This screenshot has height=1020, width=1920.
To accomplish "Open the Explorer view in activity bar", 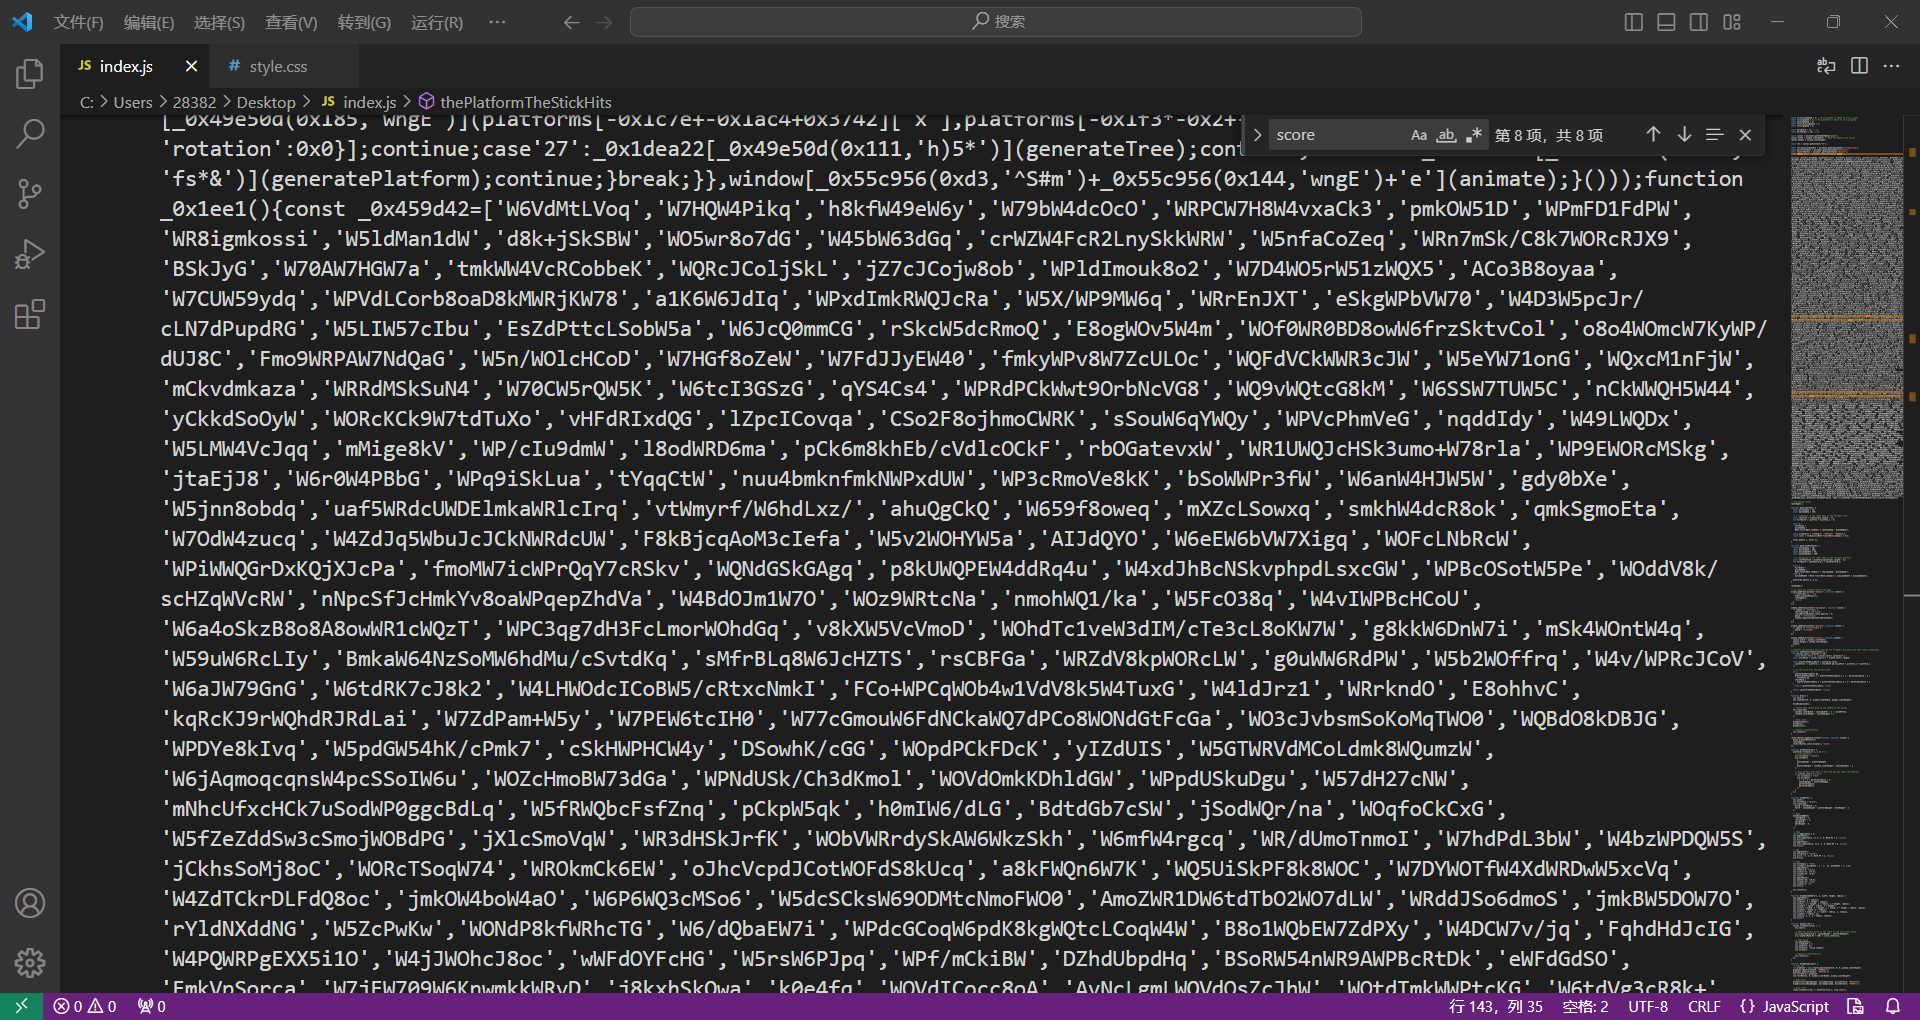I will click(30, 74).
